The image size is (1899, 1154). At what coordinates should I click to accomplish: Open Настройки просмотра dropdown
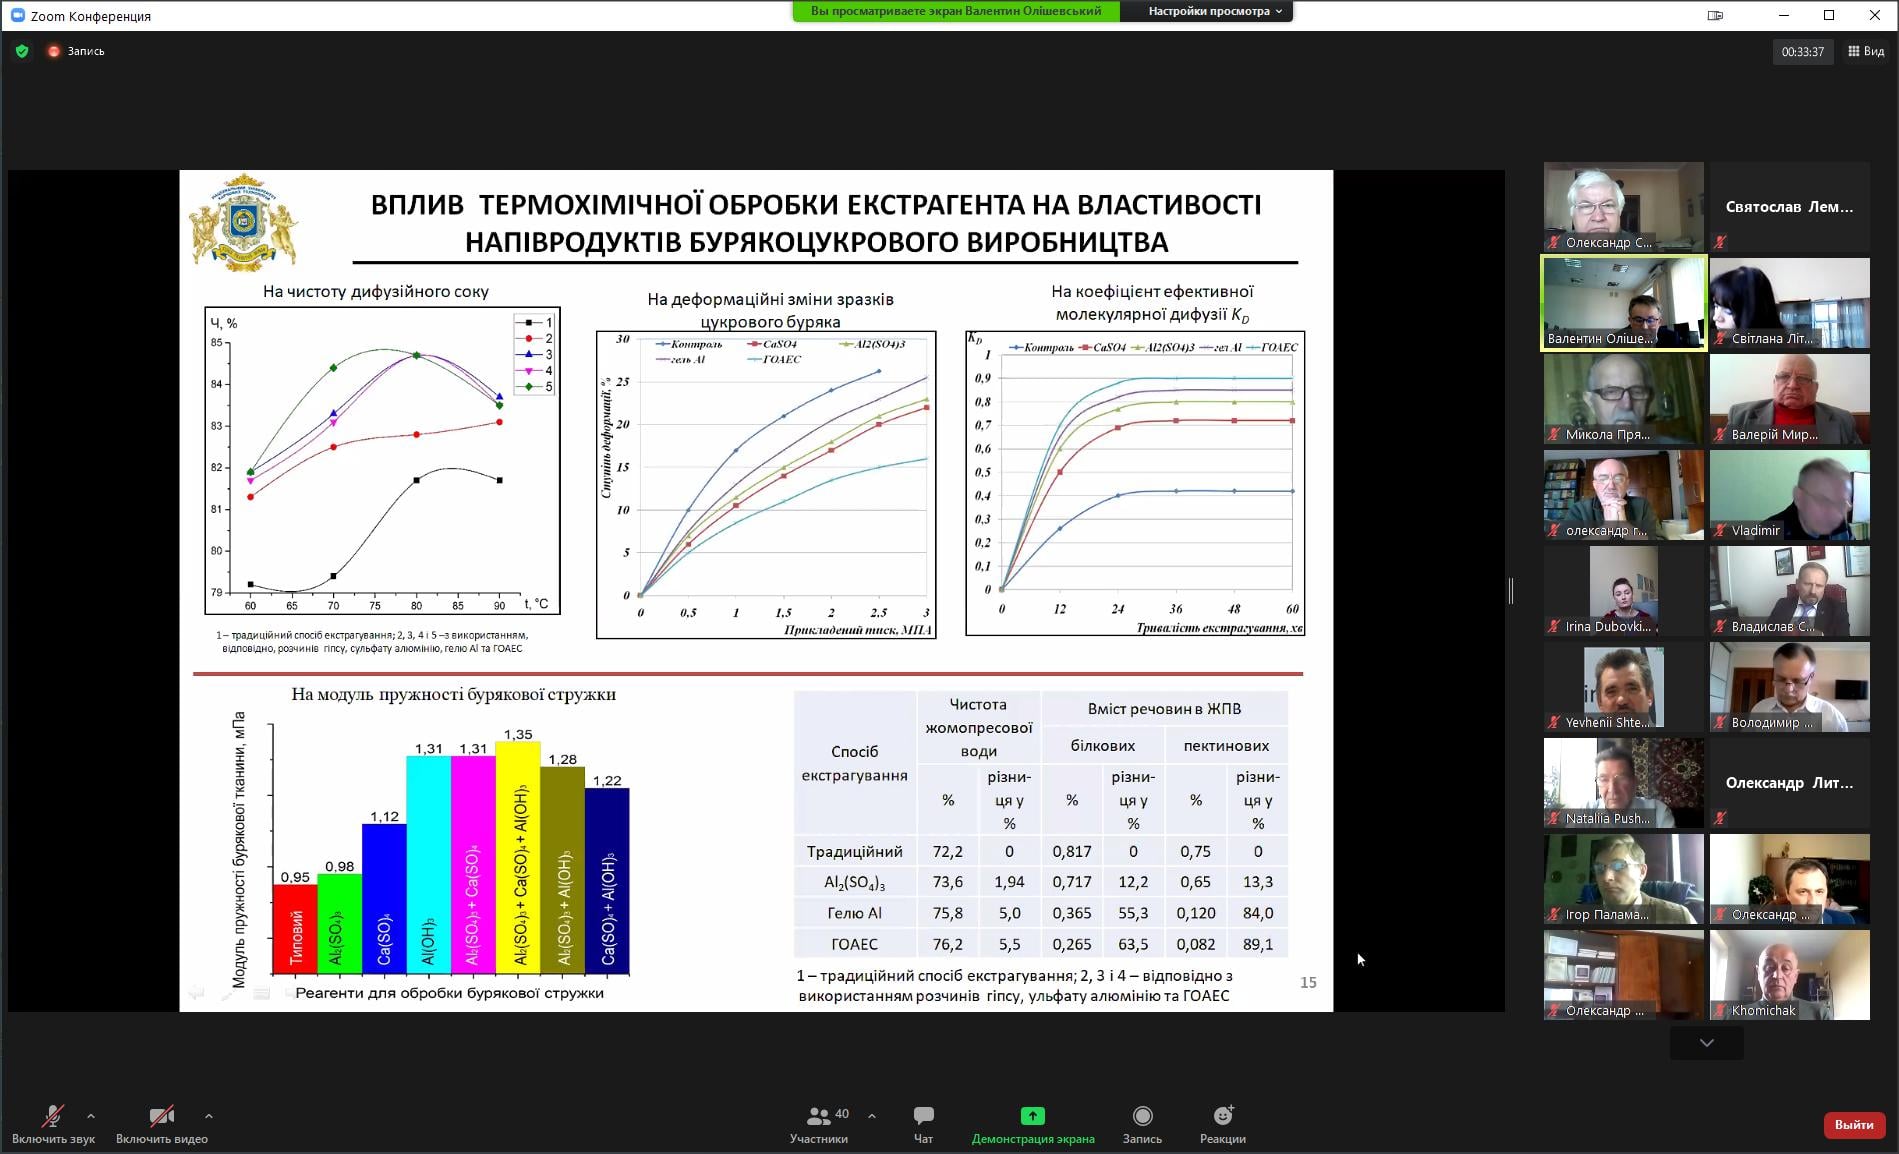tap(1214, 11)
